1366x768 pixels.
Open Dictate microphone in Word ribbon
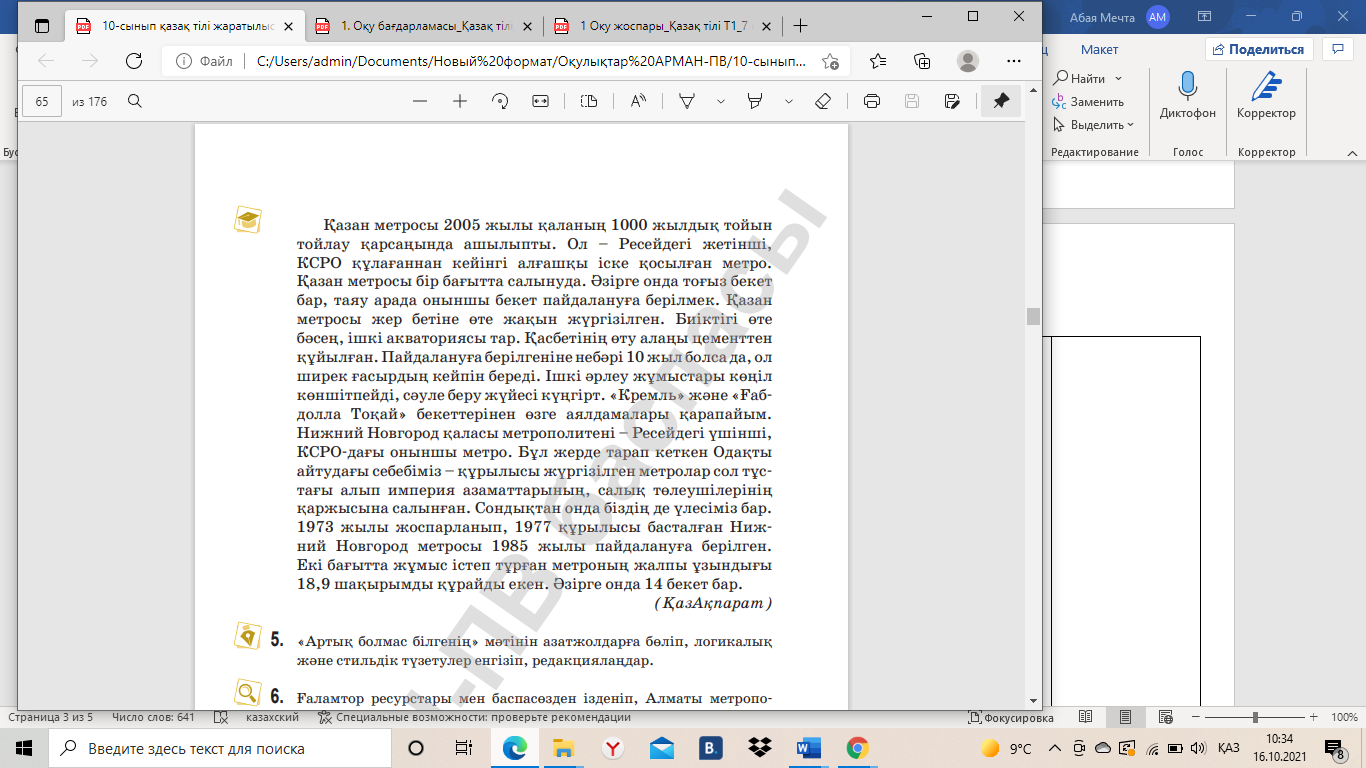[1188, 96]
